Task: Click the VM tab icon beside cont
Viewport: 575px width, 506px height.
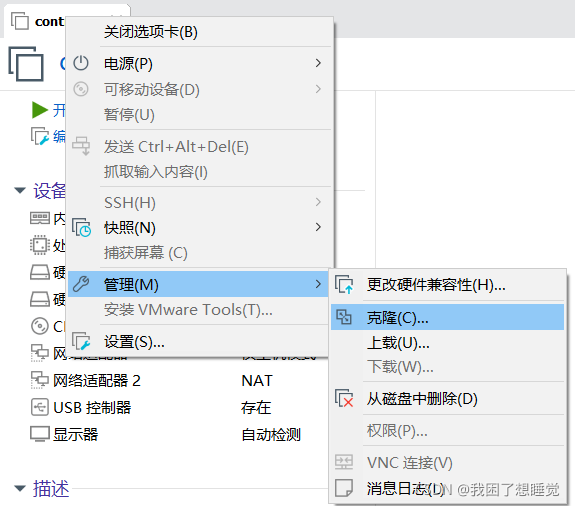Action: point(20,21)
